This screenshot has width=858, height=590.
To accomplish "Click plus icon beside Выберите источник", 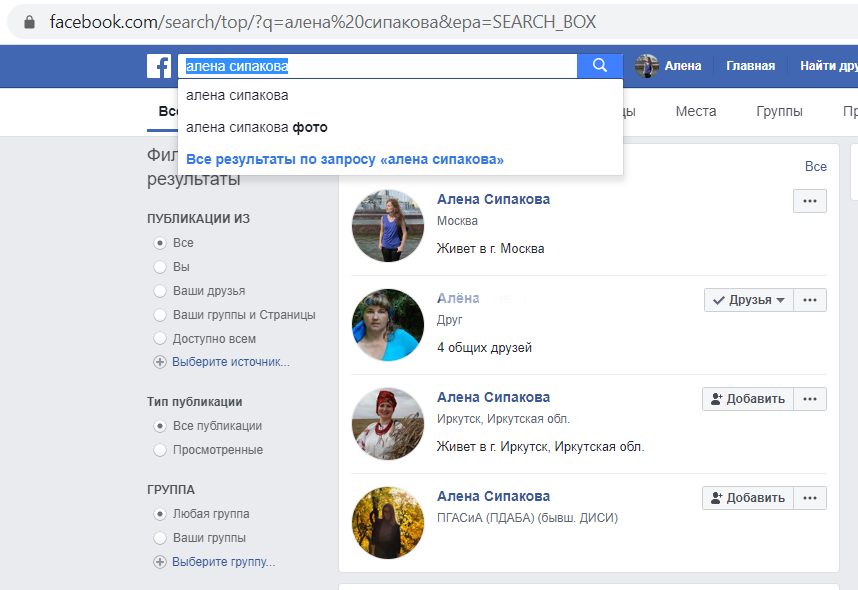I will click(160, 362).
